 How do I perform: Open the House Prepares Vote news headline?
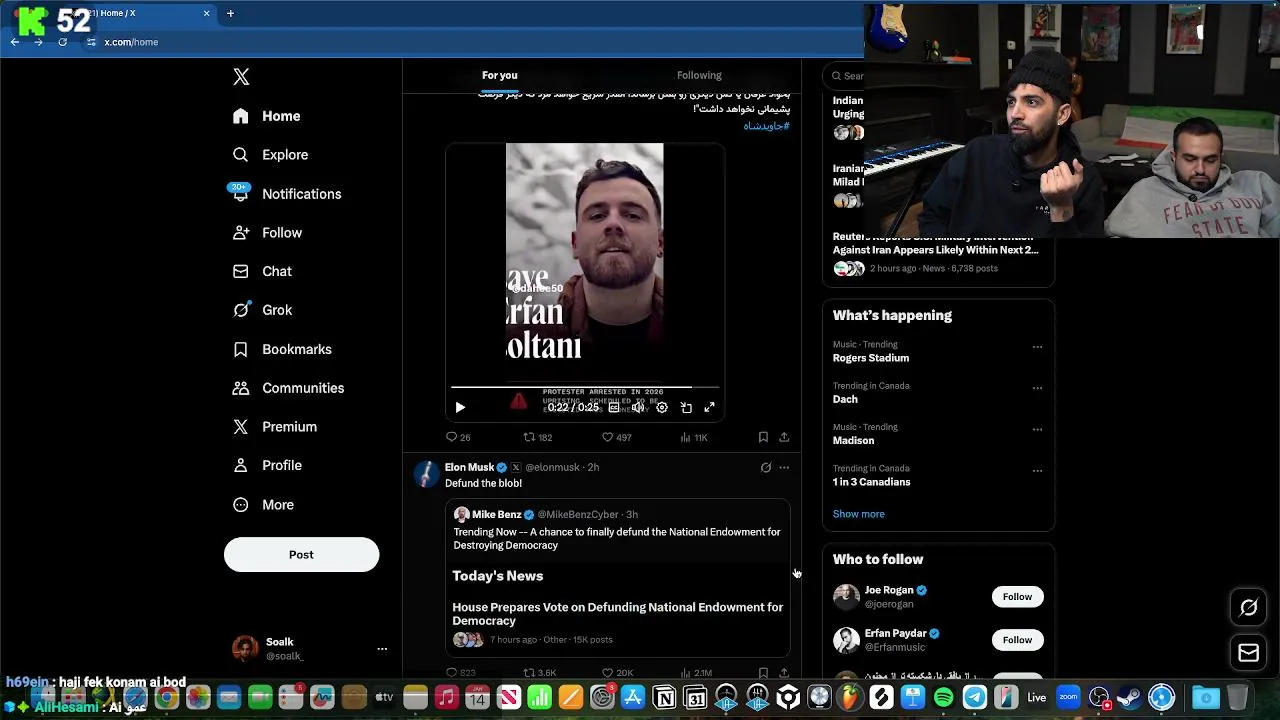(618, 614)
